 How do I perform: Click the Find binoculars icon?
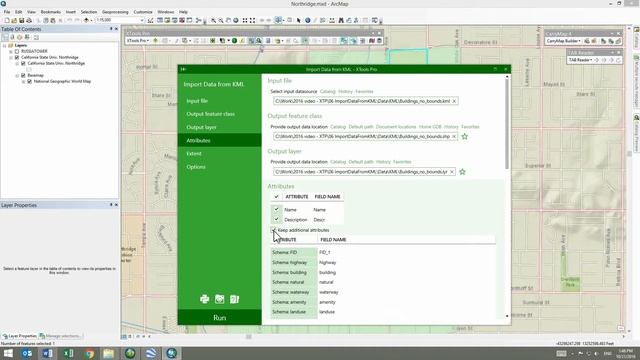tap(341, 20)
